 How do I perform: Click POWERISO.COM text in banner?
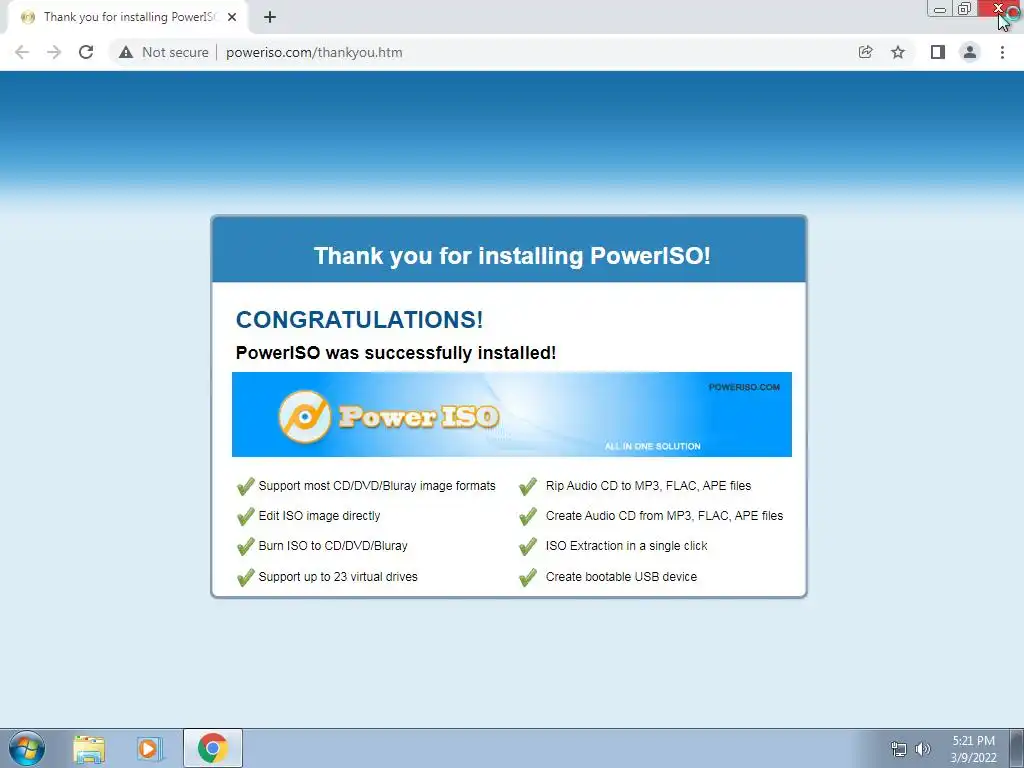744,387
